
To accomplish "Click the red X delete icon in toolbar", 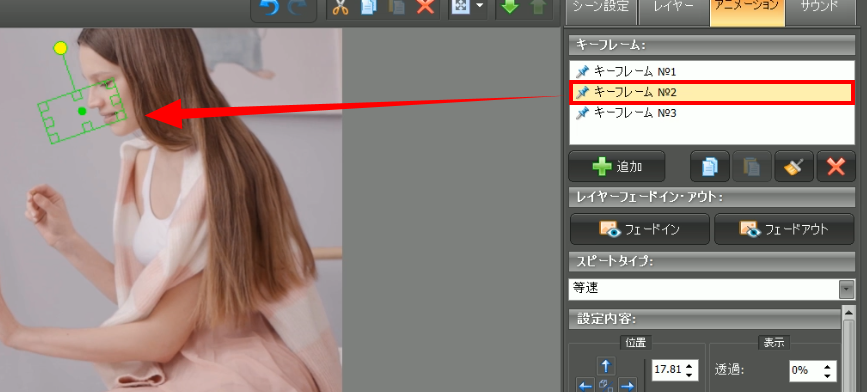I will coord(425,8).
